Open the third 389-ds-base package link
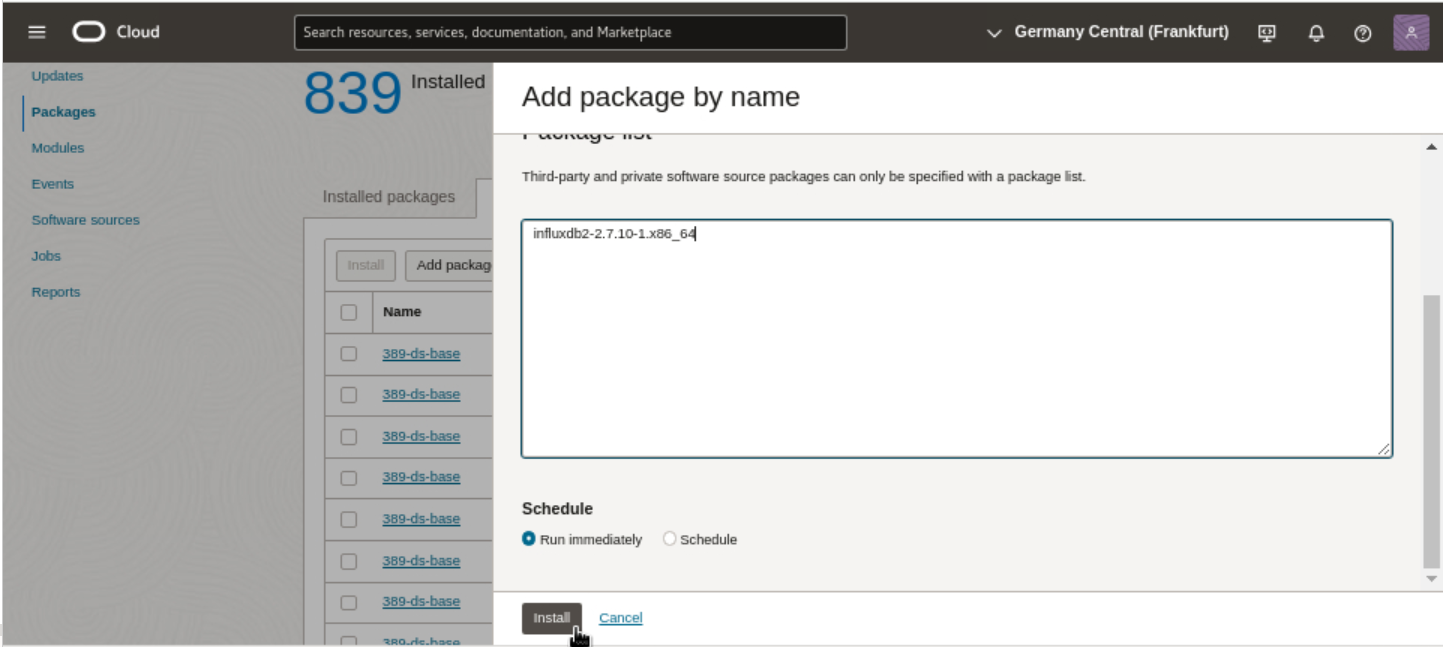This screenshot has width=1443, height=647. pyautogui.click(x=421, y=436)
